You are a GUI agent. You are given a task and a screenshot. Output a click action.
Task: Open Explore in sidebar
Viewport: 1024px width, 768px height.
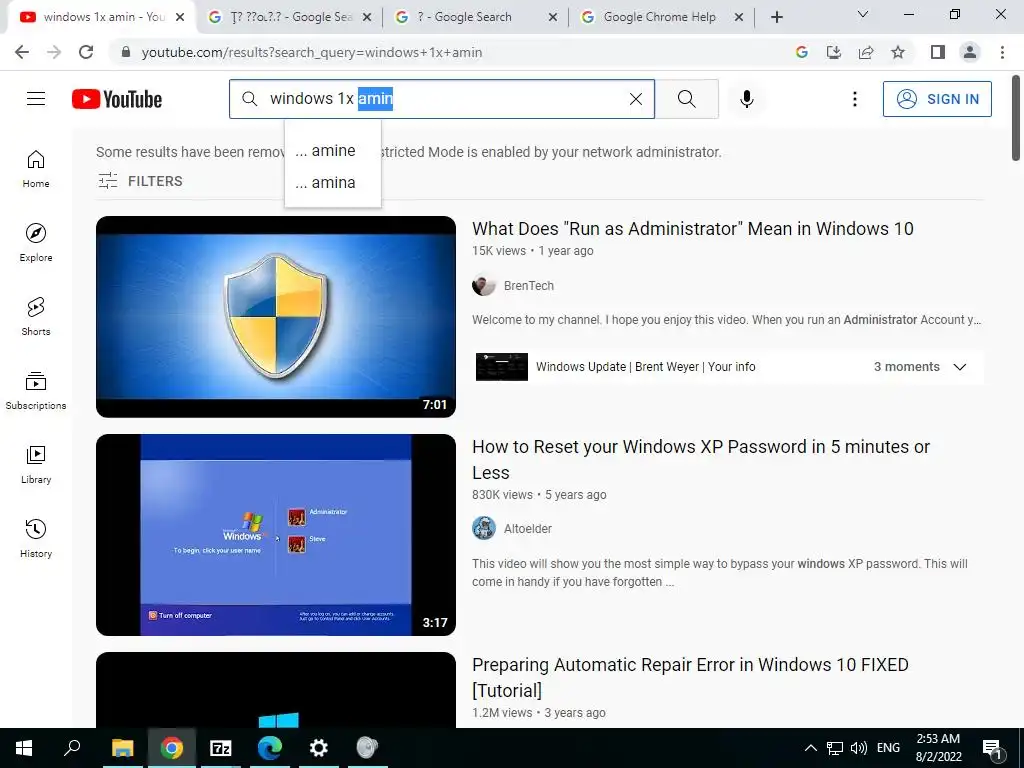click(36, 242)
